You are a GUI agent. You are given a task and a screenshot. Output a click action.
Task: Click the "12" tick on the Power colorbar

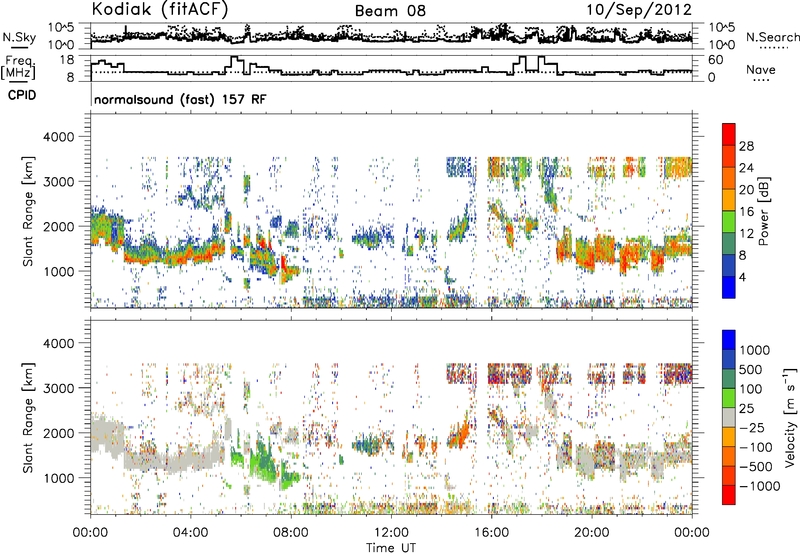[746, 234]
